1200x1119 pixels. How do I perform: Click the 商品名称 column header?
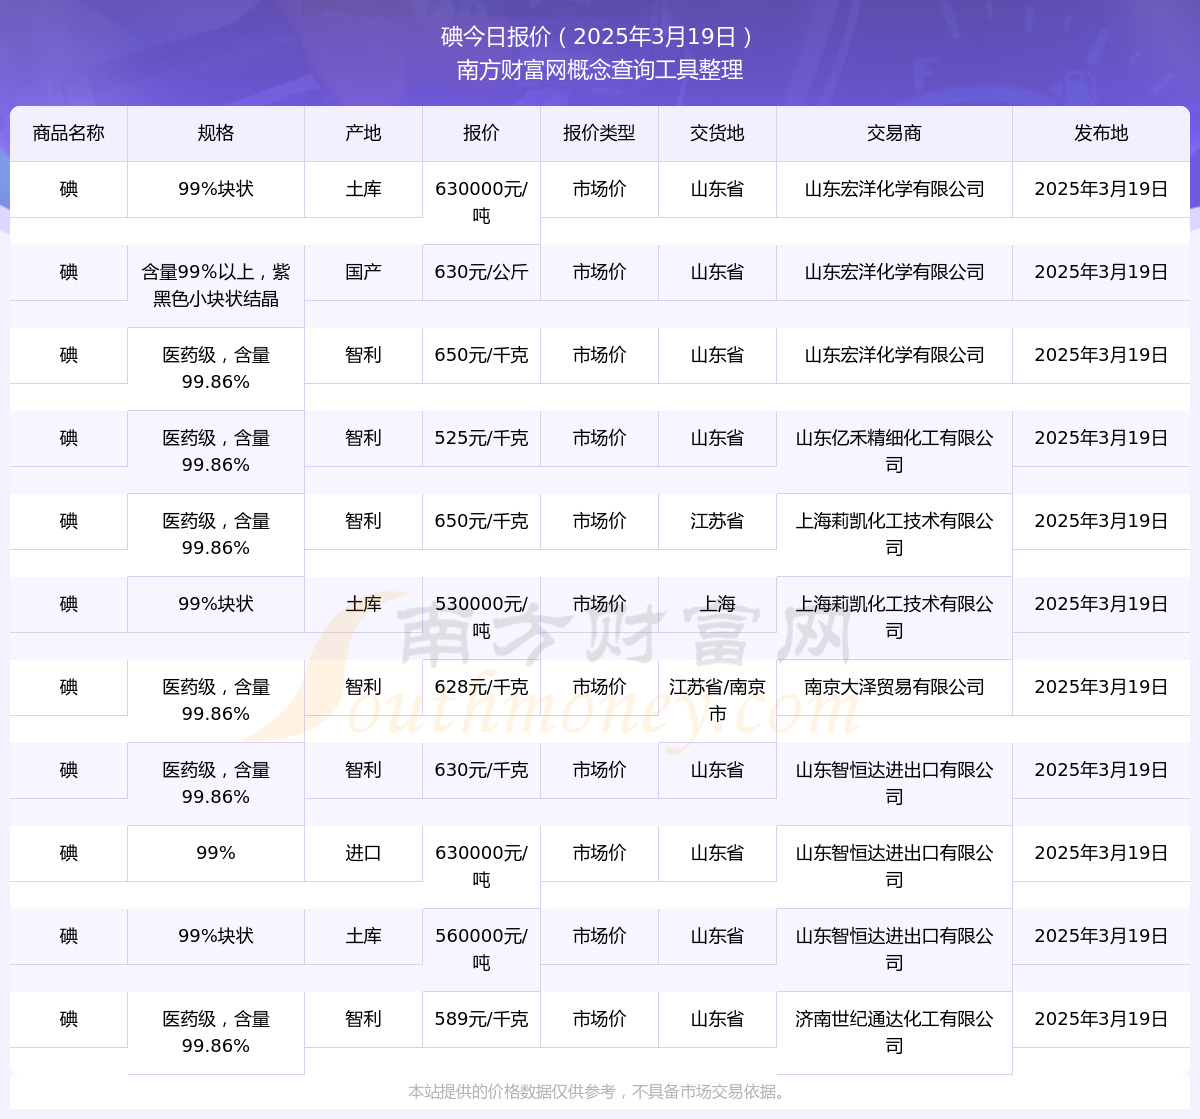click(69, 133)
